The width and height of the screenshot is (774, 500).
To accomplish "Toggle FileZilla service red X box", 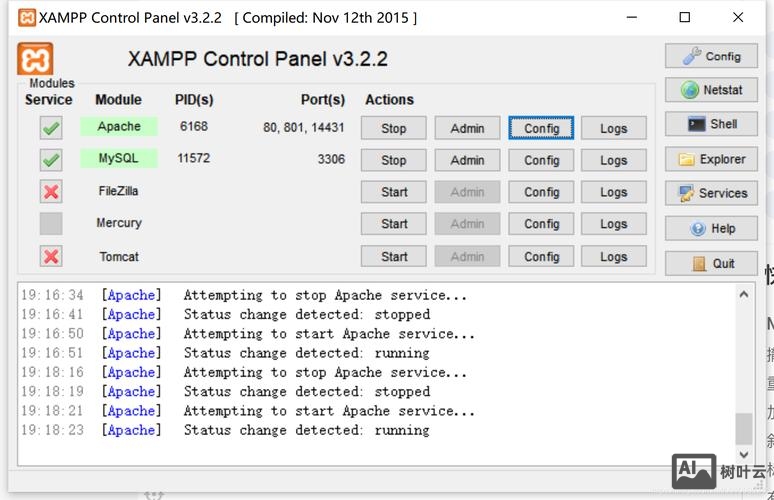I will [x=51, y=192].
